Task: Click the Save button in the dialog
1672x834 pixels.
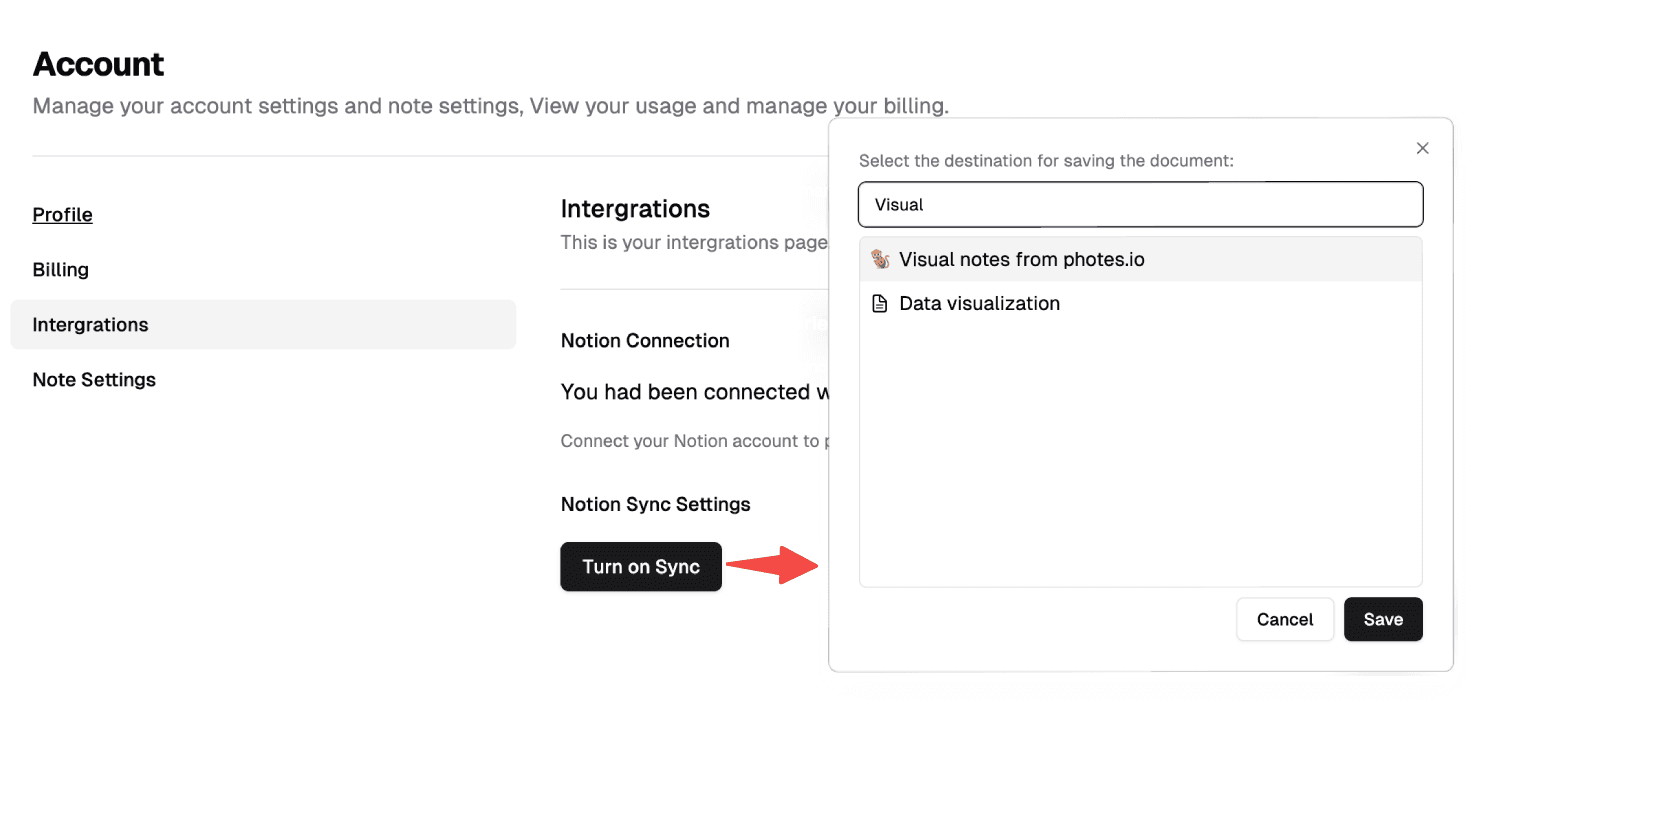Action: pos(1383,619)
